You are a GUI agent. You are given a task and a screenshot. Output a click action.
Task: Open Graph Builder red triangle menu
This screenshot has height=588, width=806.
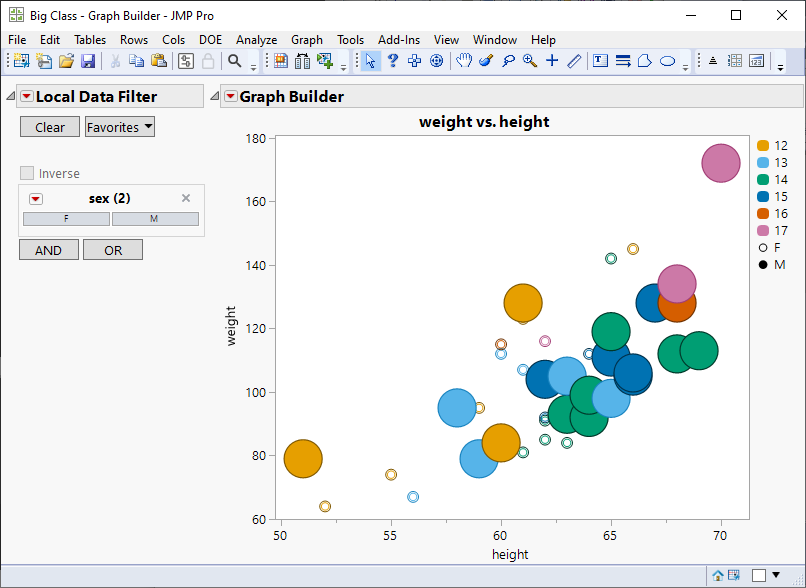pyautogui.click(x=231, y=96)
